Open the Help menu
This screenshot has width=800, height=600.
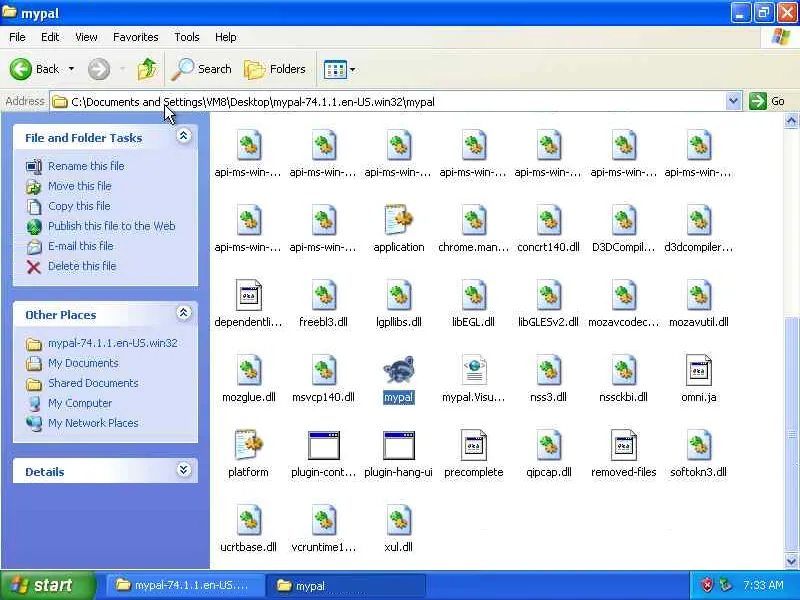[226, 37]
